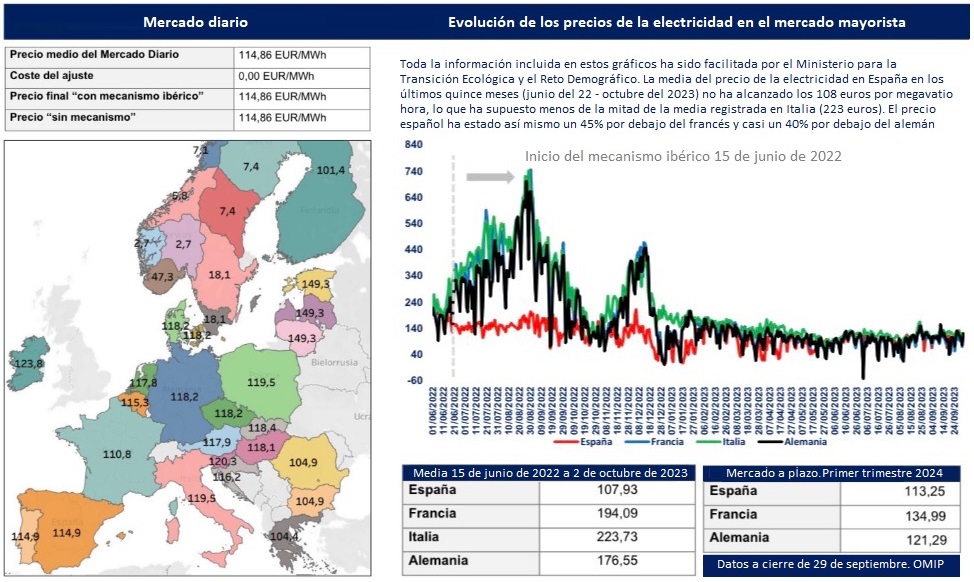The width and height of the screenshot is (974, 582).
Task: Select Poland's 119,5 region on the map
Action: pyautogui.click(x=260, y=382)
